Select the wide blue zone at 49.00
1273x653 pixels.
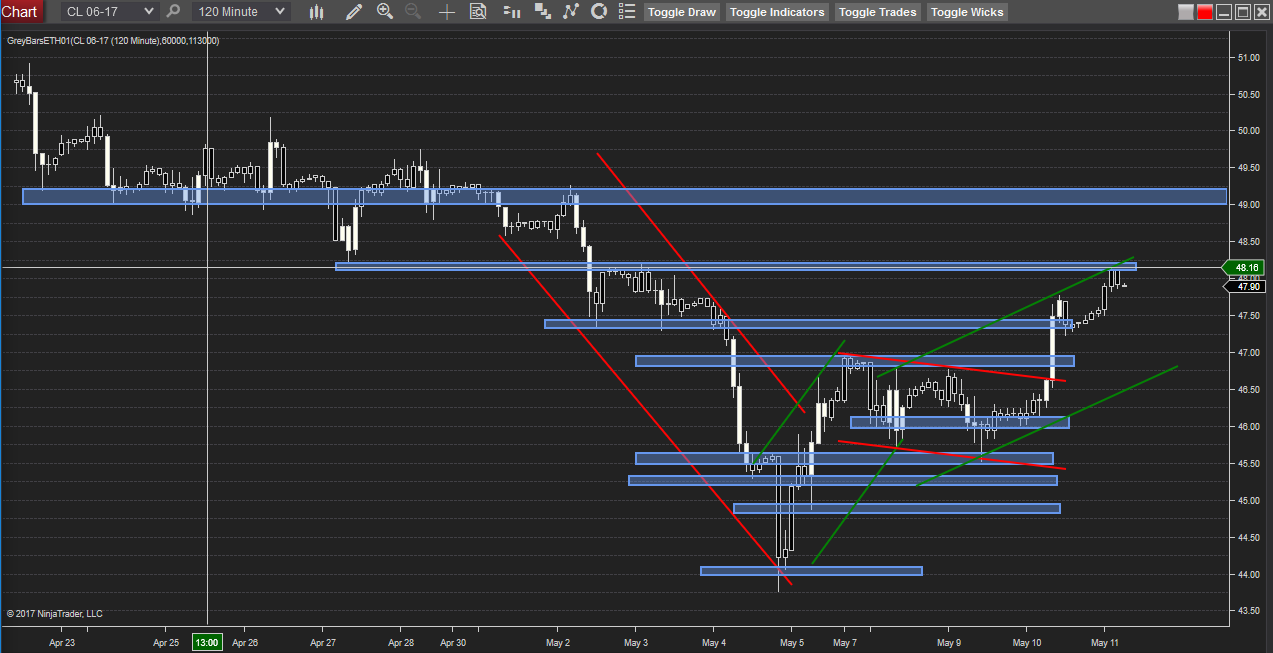click(x=624, y=196)
